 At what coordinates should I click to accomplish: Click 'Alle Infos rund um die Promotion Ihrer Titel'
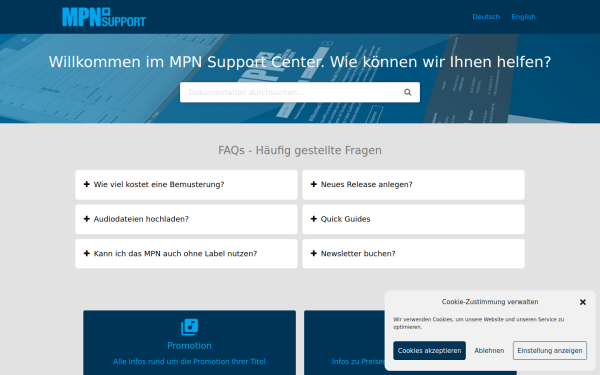[x=189, y=361]
